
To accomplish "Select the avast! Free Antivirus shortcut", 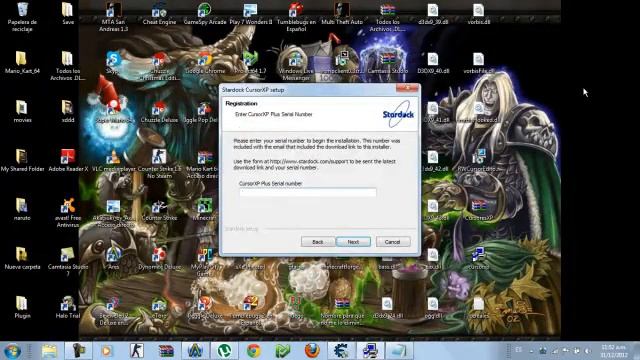I will [68, 212].
